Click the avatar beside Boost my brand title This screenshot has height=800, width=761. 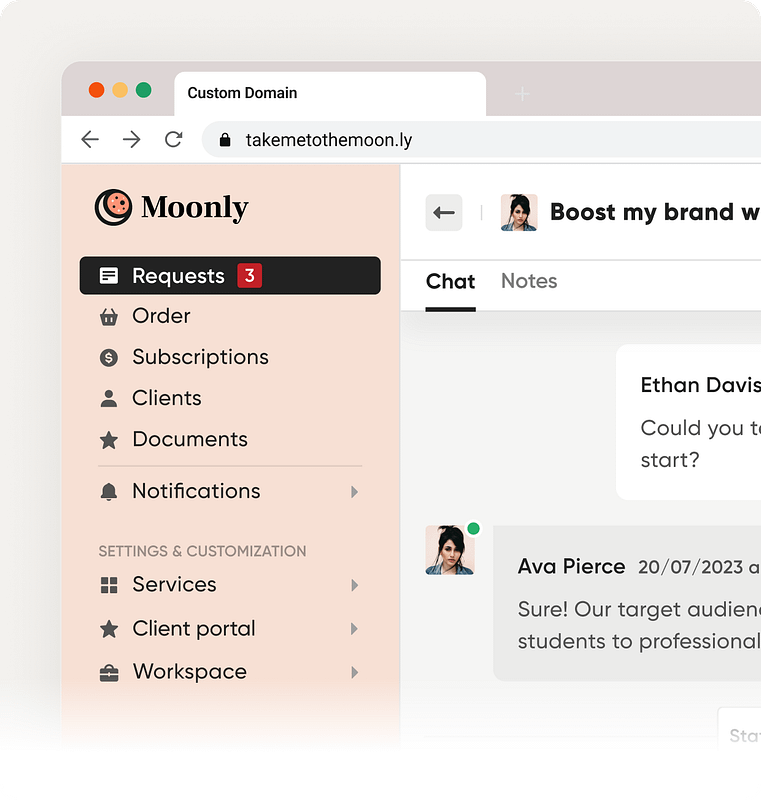coord(519,212)
